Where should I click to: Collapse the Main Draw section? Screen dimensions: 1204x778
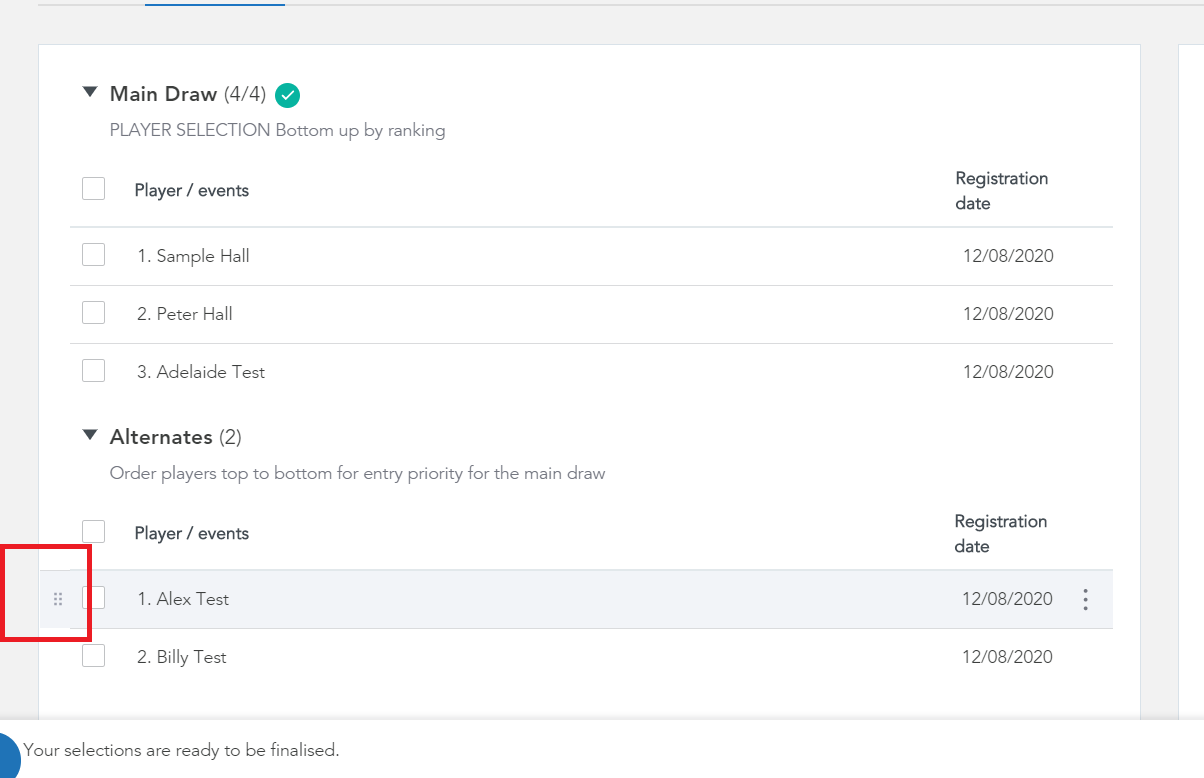[90, 92]
